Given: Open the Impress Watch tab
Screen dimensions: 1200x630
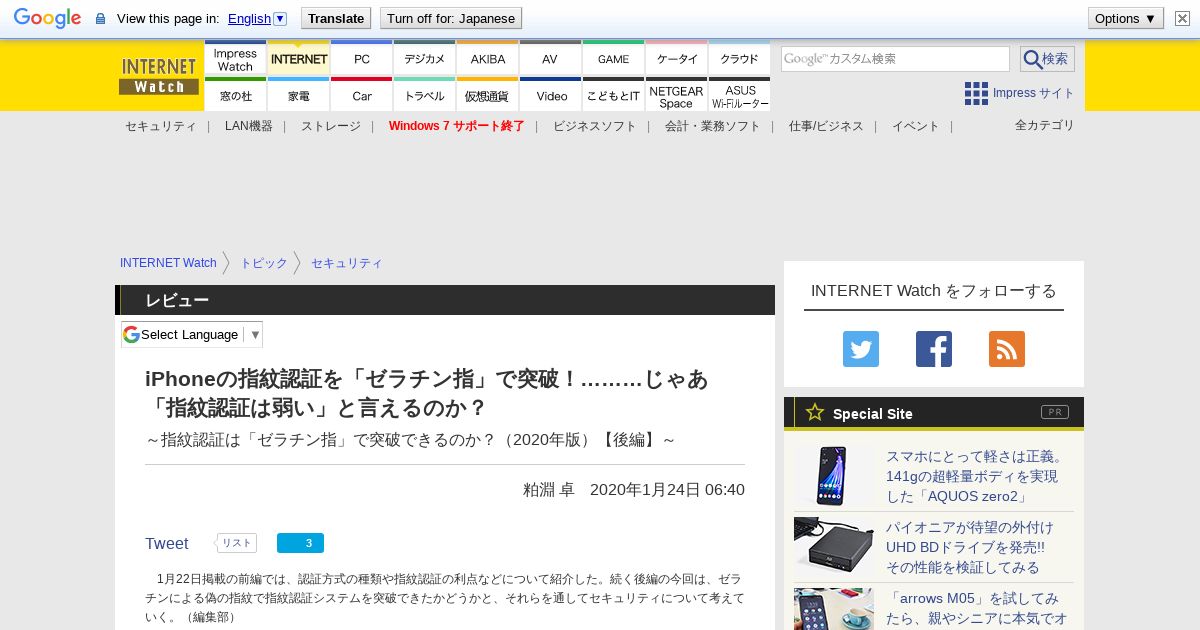Looking at the screenshot, I should pos(235,60).
